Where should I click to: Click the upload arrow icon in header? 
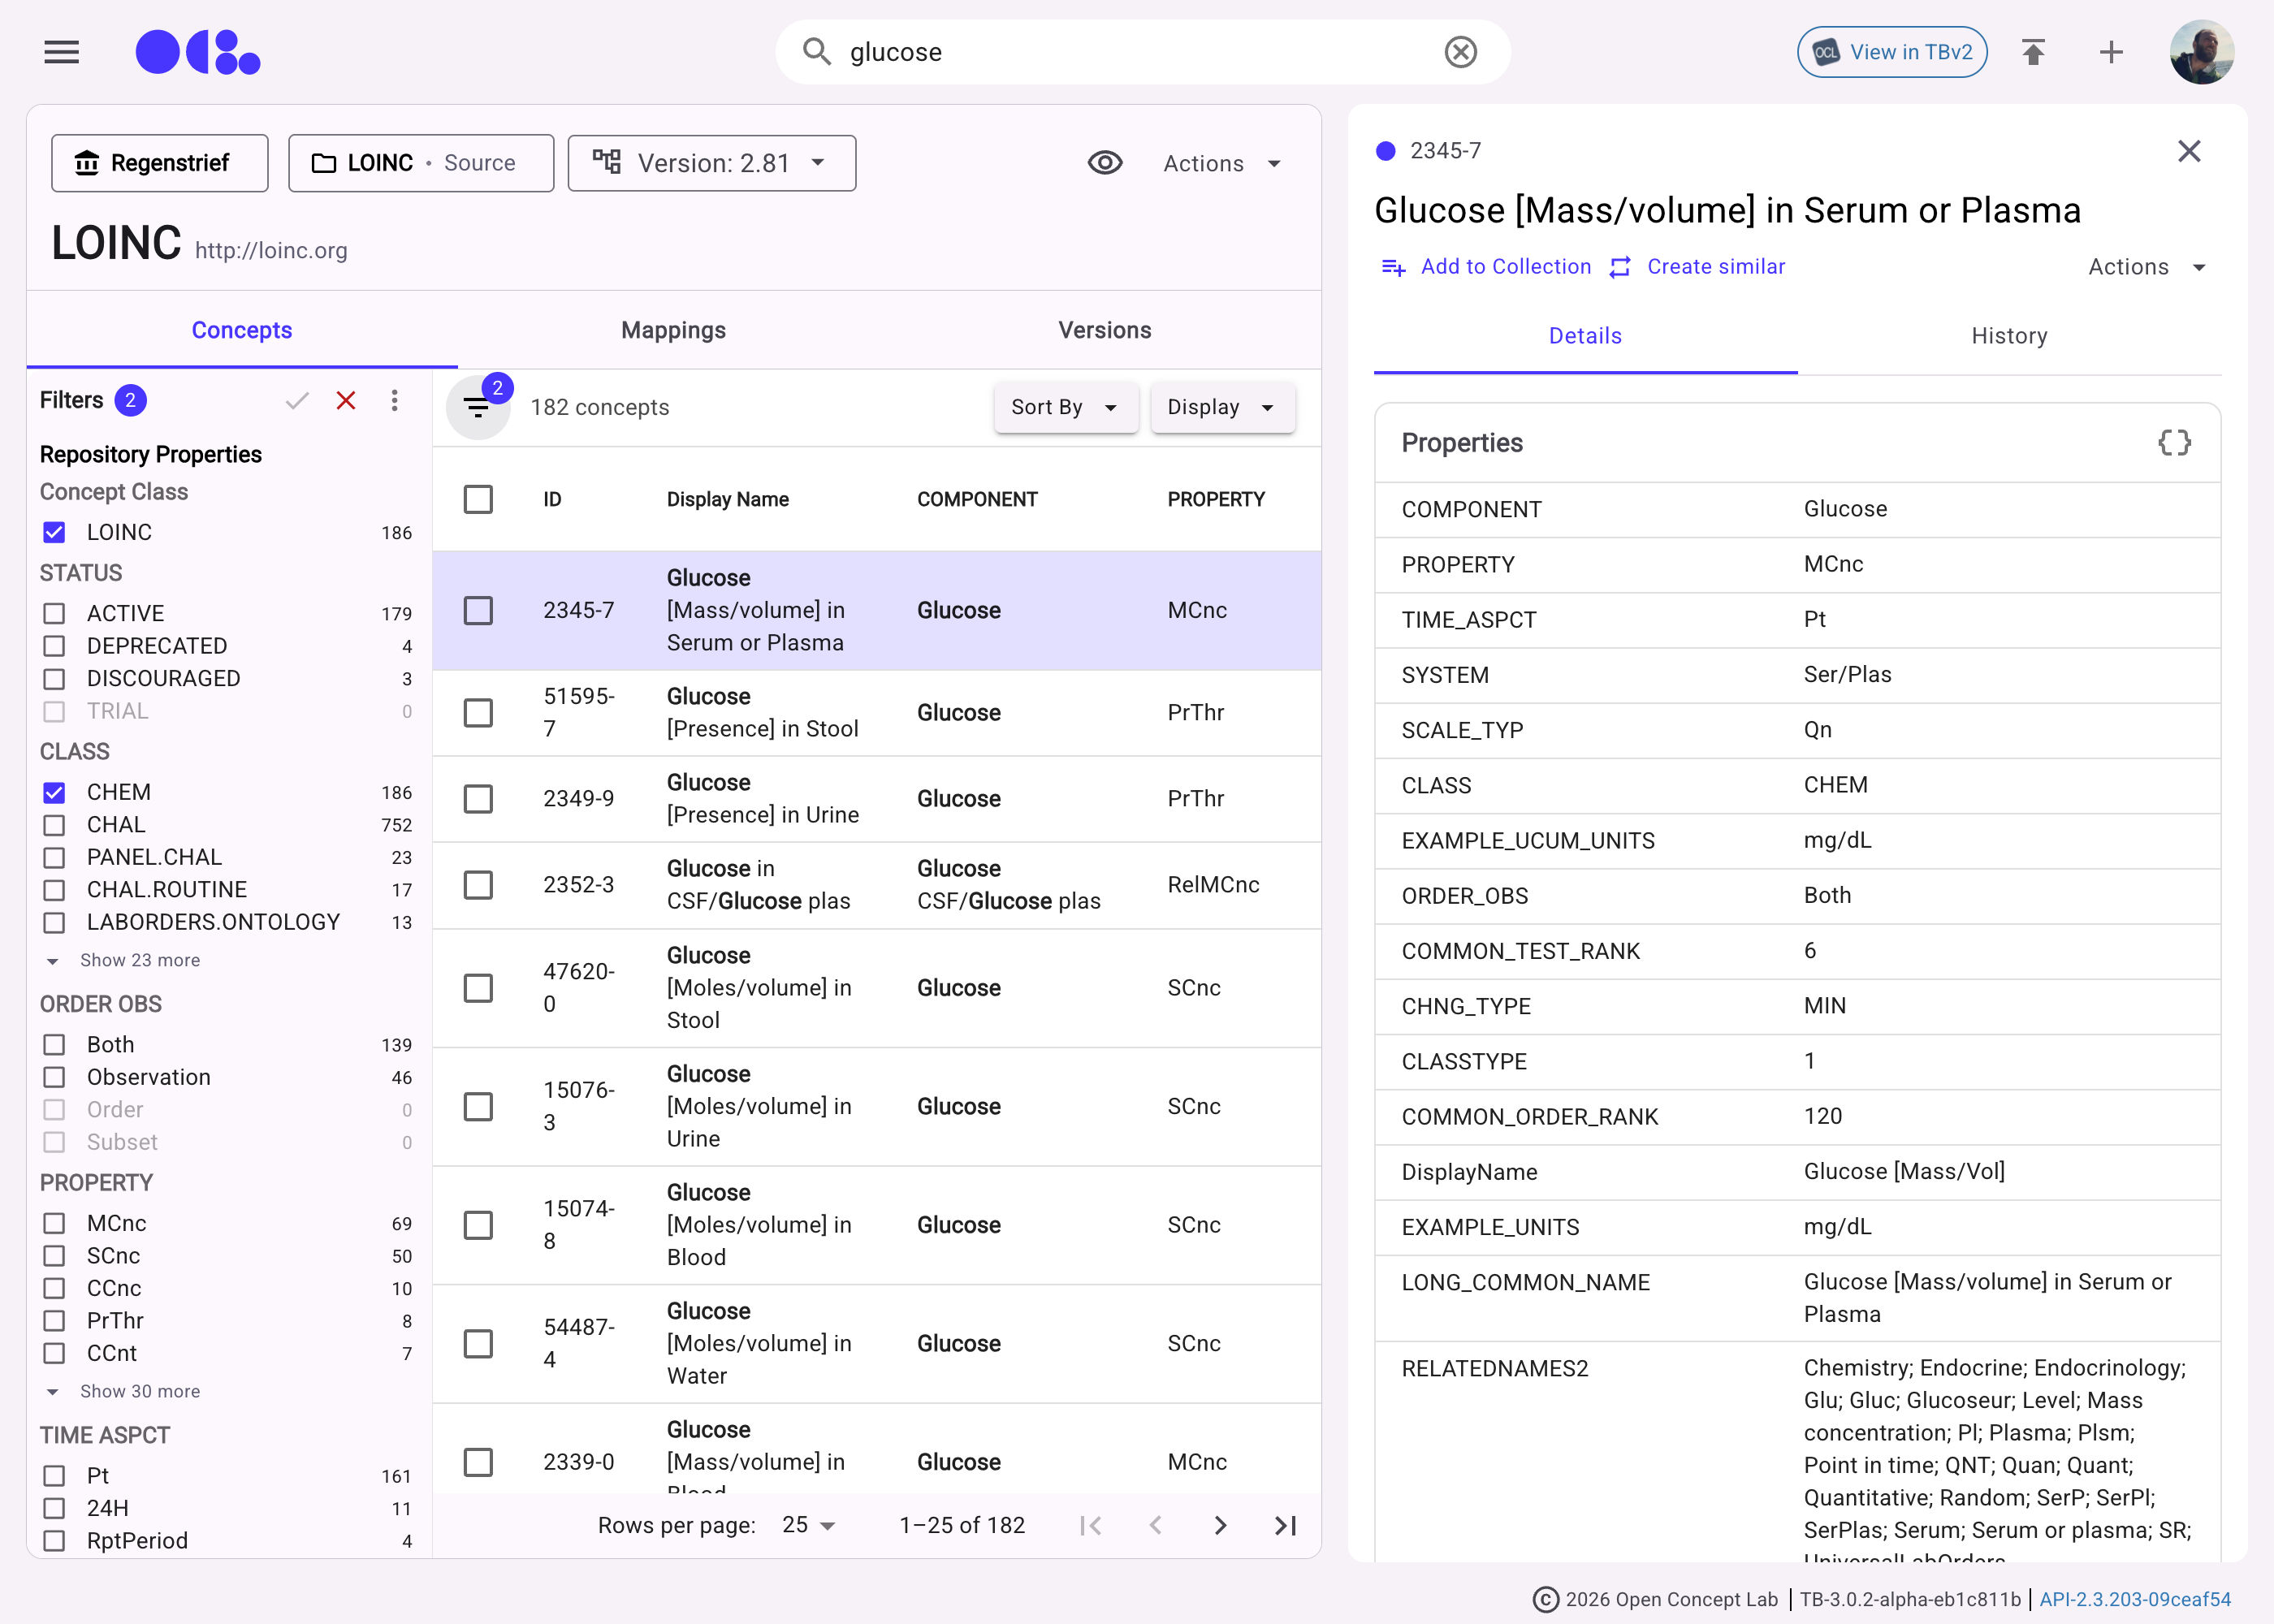coord(2033,52)
